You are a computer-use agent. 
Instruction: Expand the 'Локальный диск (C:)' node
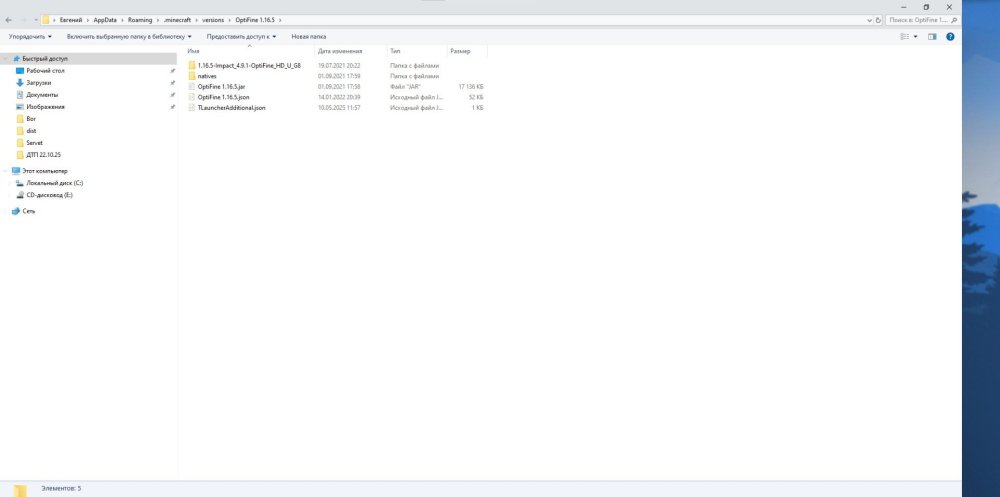[x=11, y=183]
